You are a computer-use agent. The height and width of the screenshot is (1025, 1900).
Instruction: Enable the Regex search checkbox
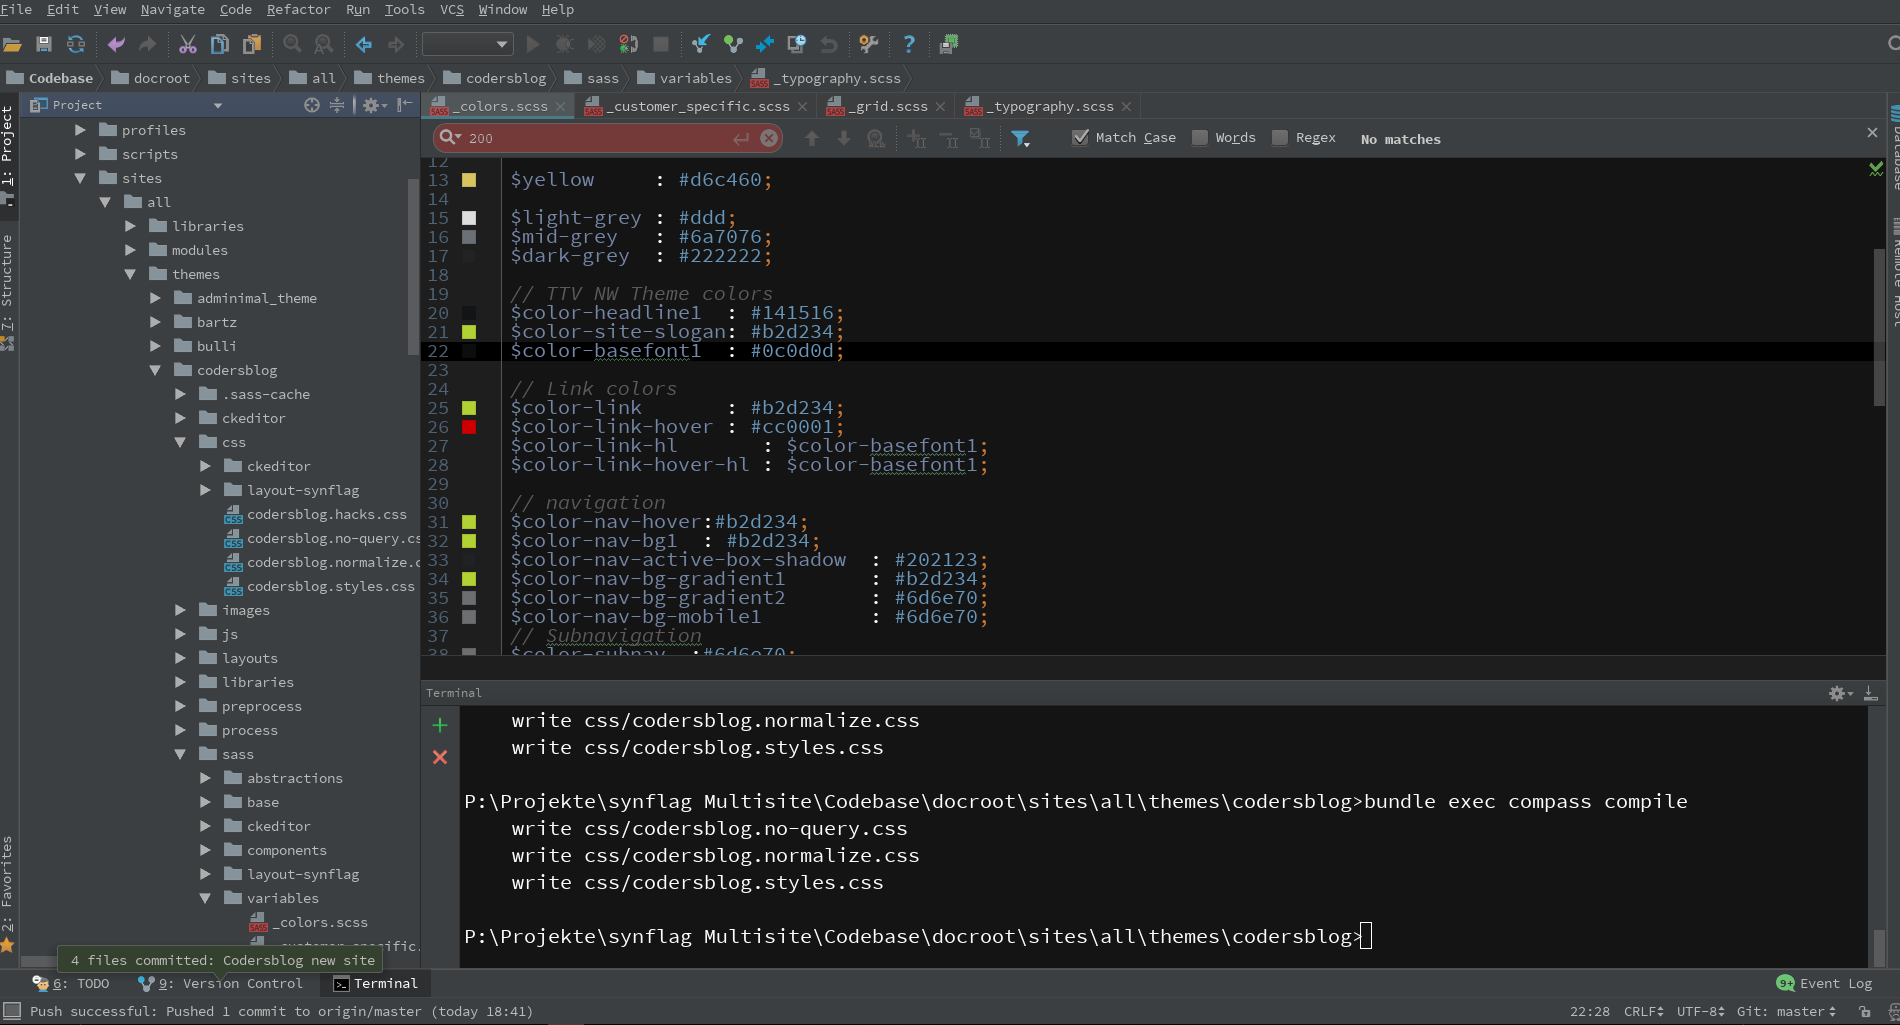(x=1280, y=138)
